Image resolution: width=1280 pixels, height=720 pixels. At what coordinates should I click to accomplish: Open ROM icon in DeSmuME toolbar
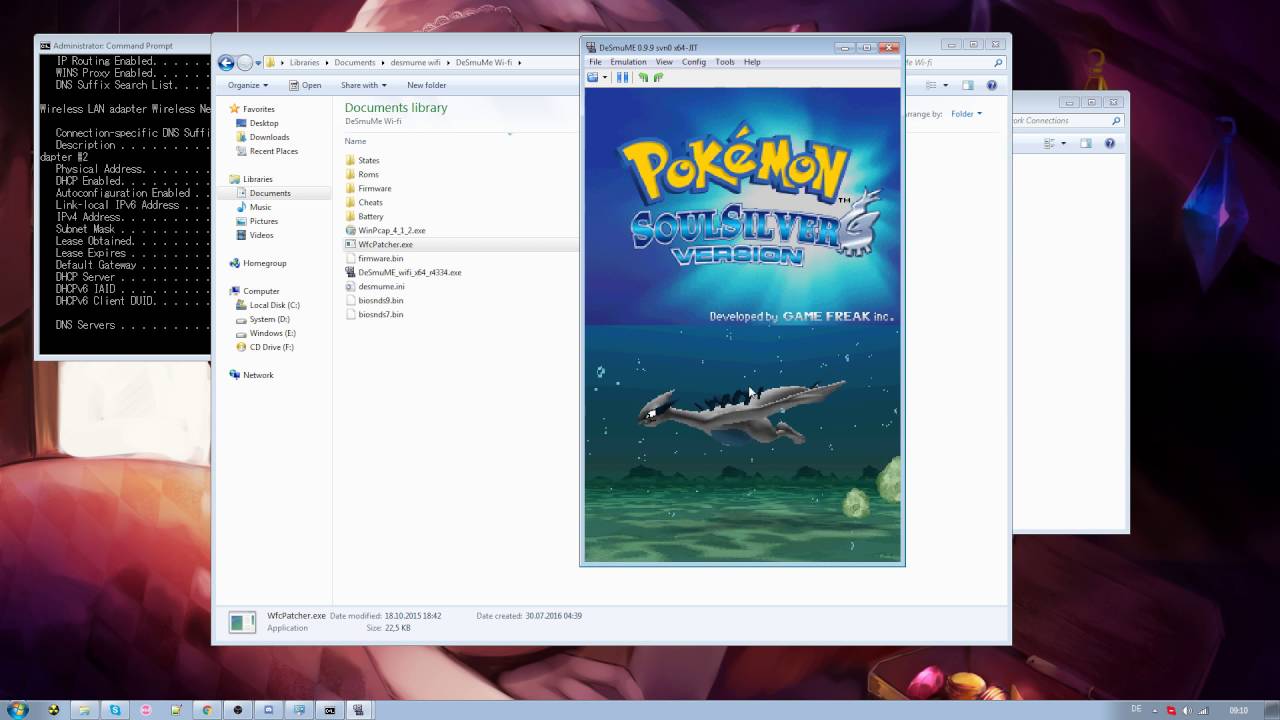tap(592, 77)
